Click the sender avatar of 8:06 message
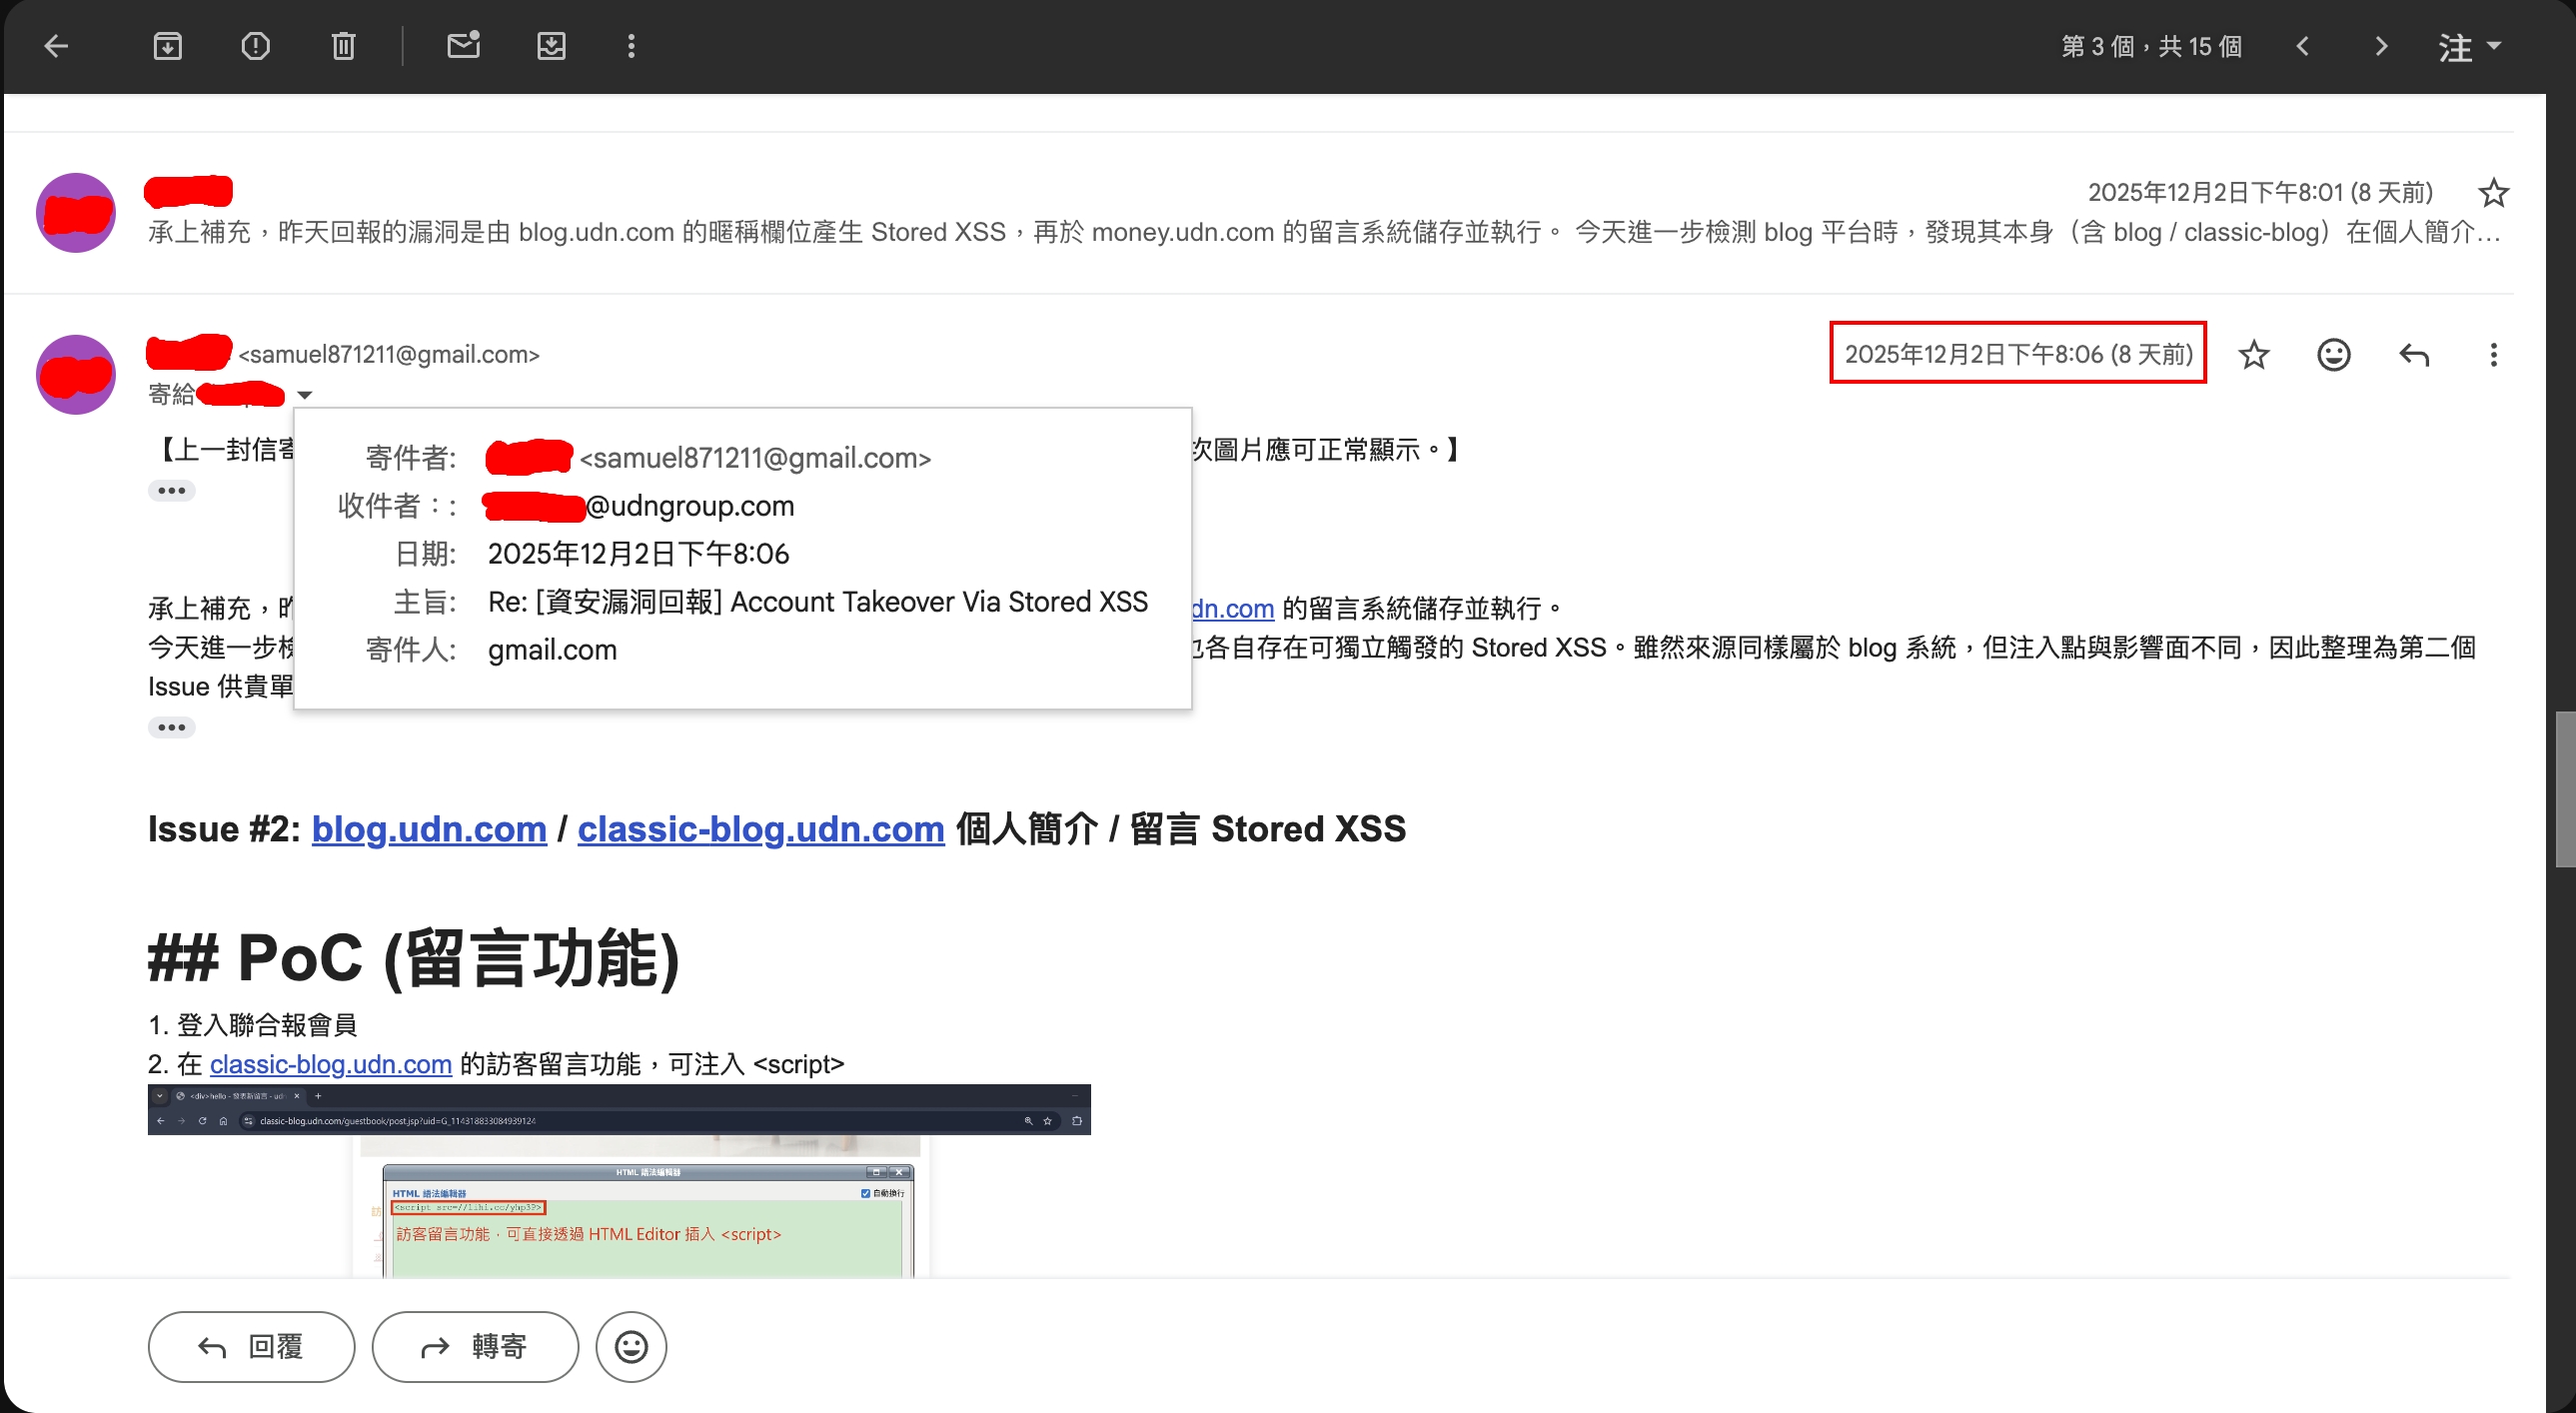Image resolution: width=2576 pixels, height=1413 pixels. pyautogui.click(x=76, y=375)
